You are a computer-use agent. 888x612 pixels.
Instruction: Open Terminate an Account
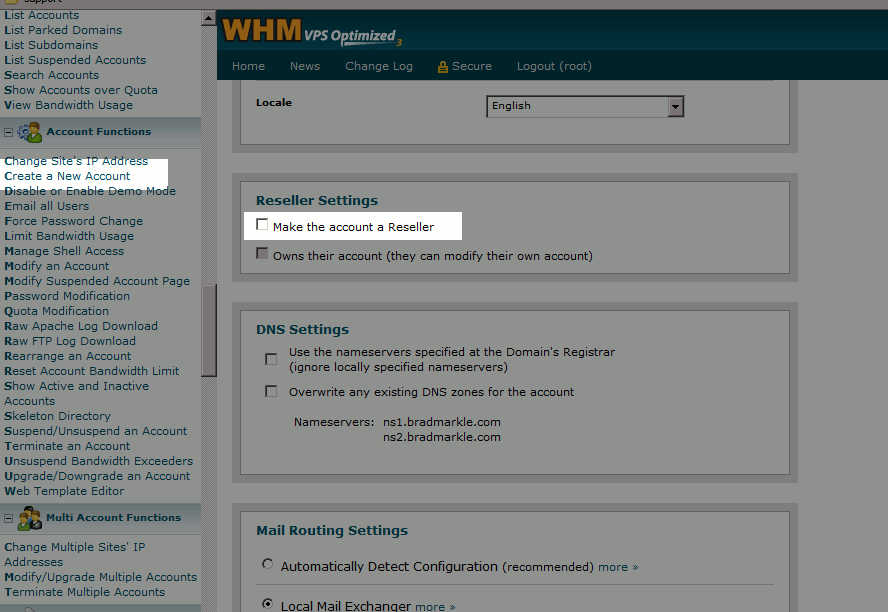67,446
